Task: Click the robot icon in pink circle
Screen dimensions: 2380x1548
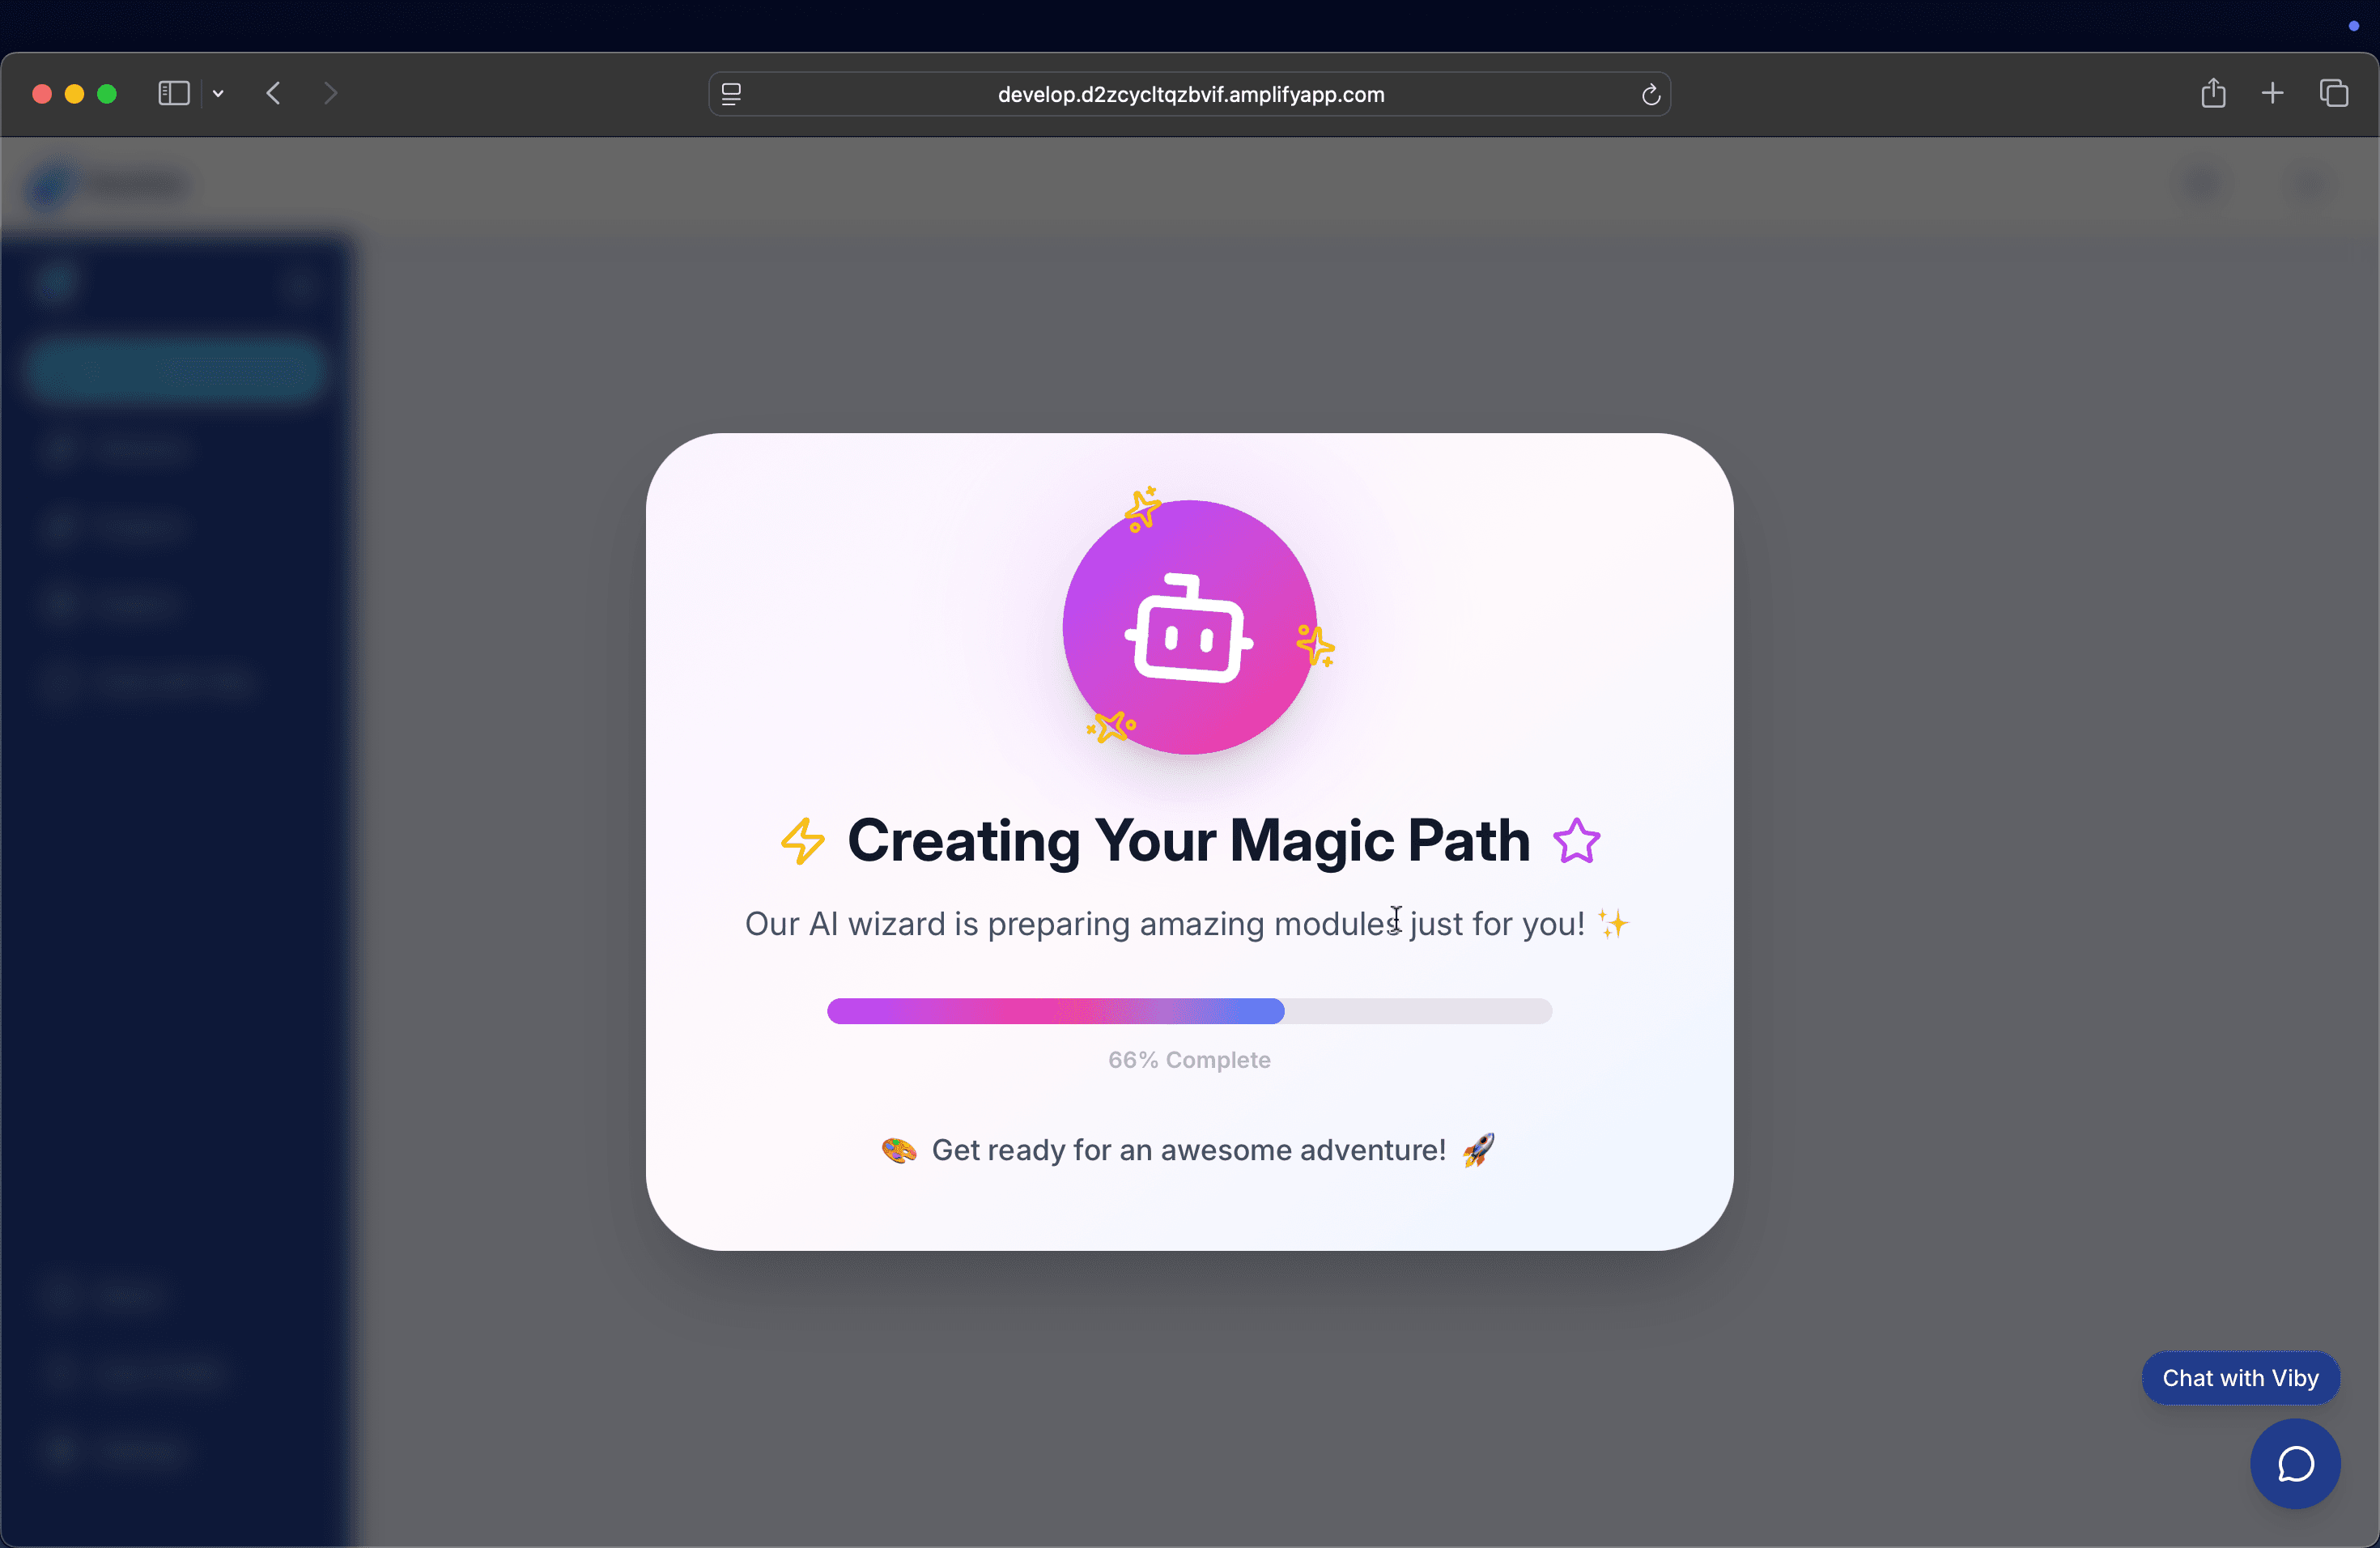Action: click(x=1188, y=629)
